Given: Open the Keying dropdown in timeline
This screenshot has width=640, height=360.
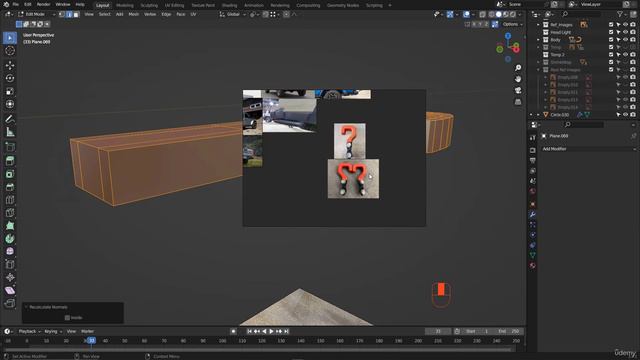Looking at the screenshot, I should (53, 331).
